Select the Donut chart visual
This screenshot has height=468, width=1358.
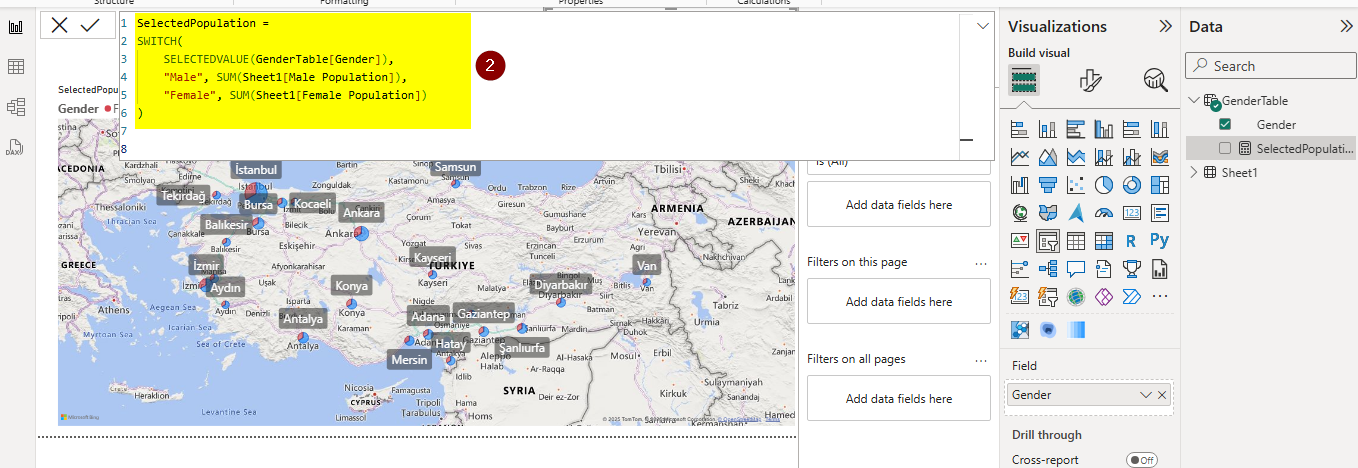[1132, 185]
